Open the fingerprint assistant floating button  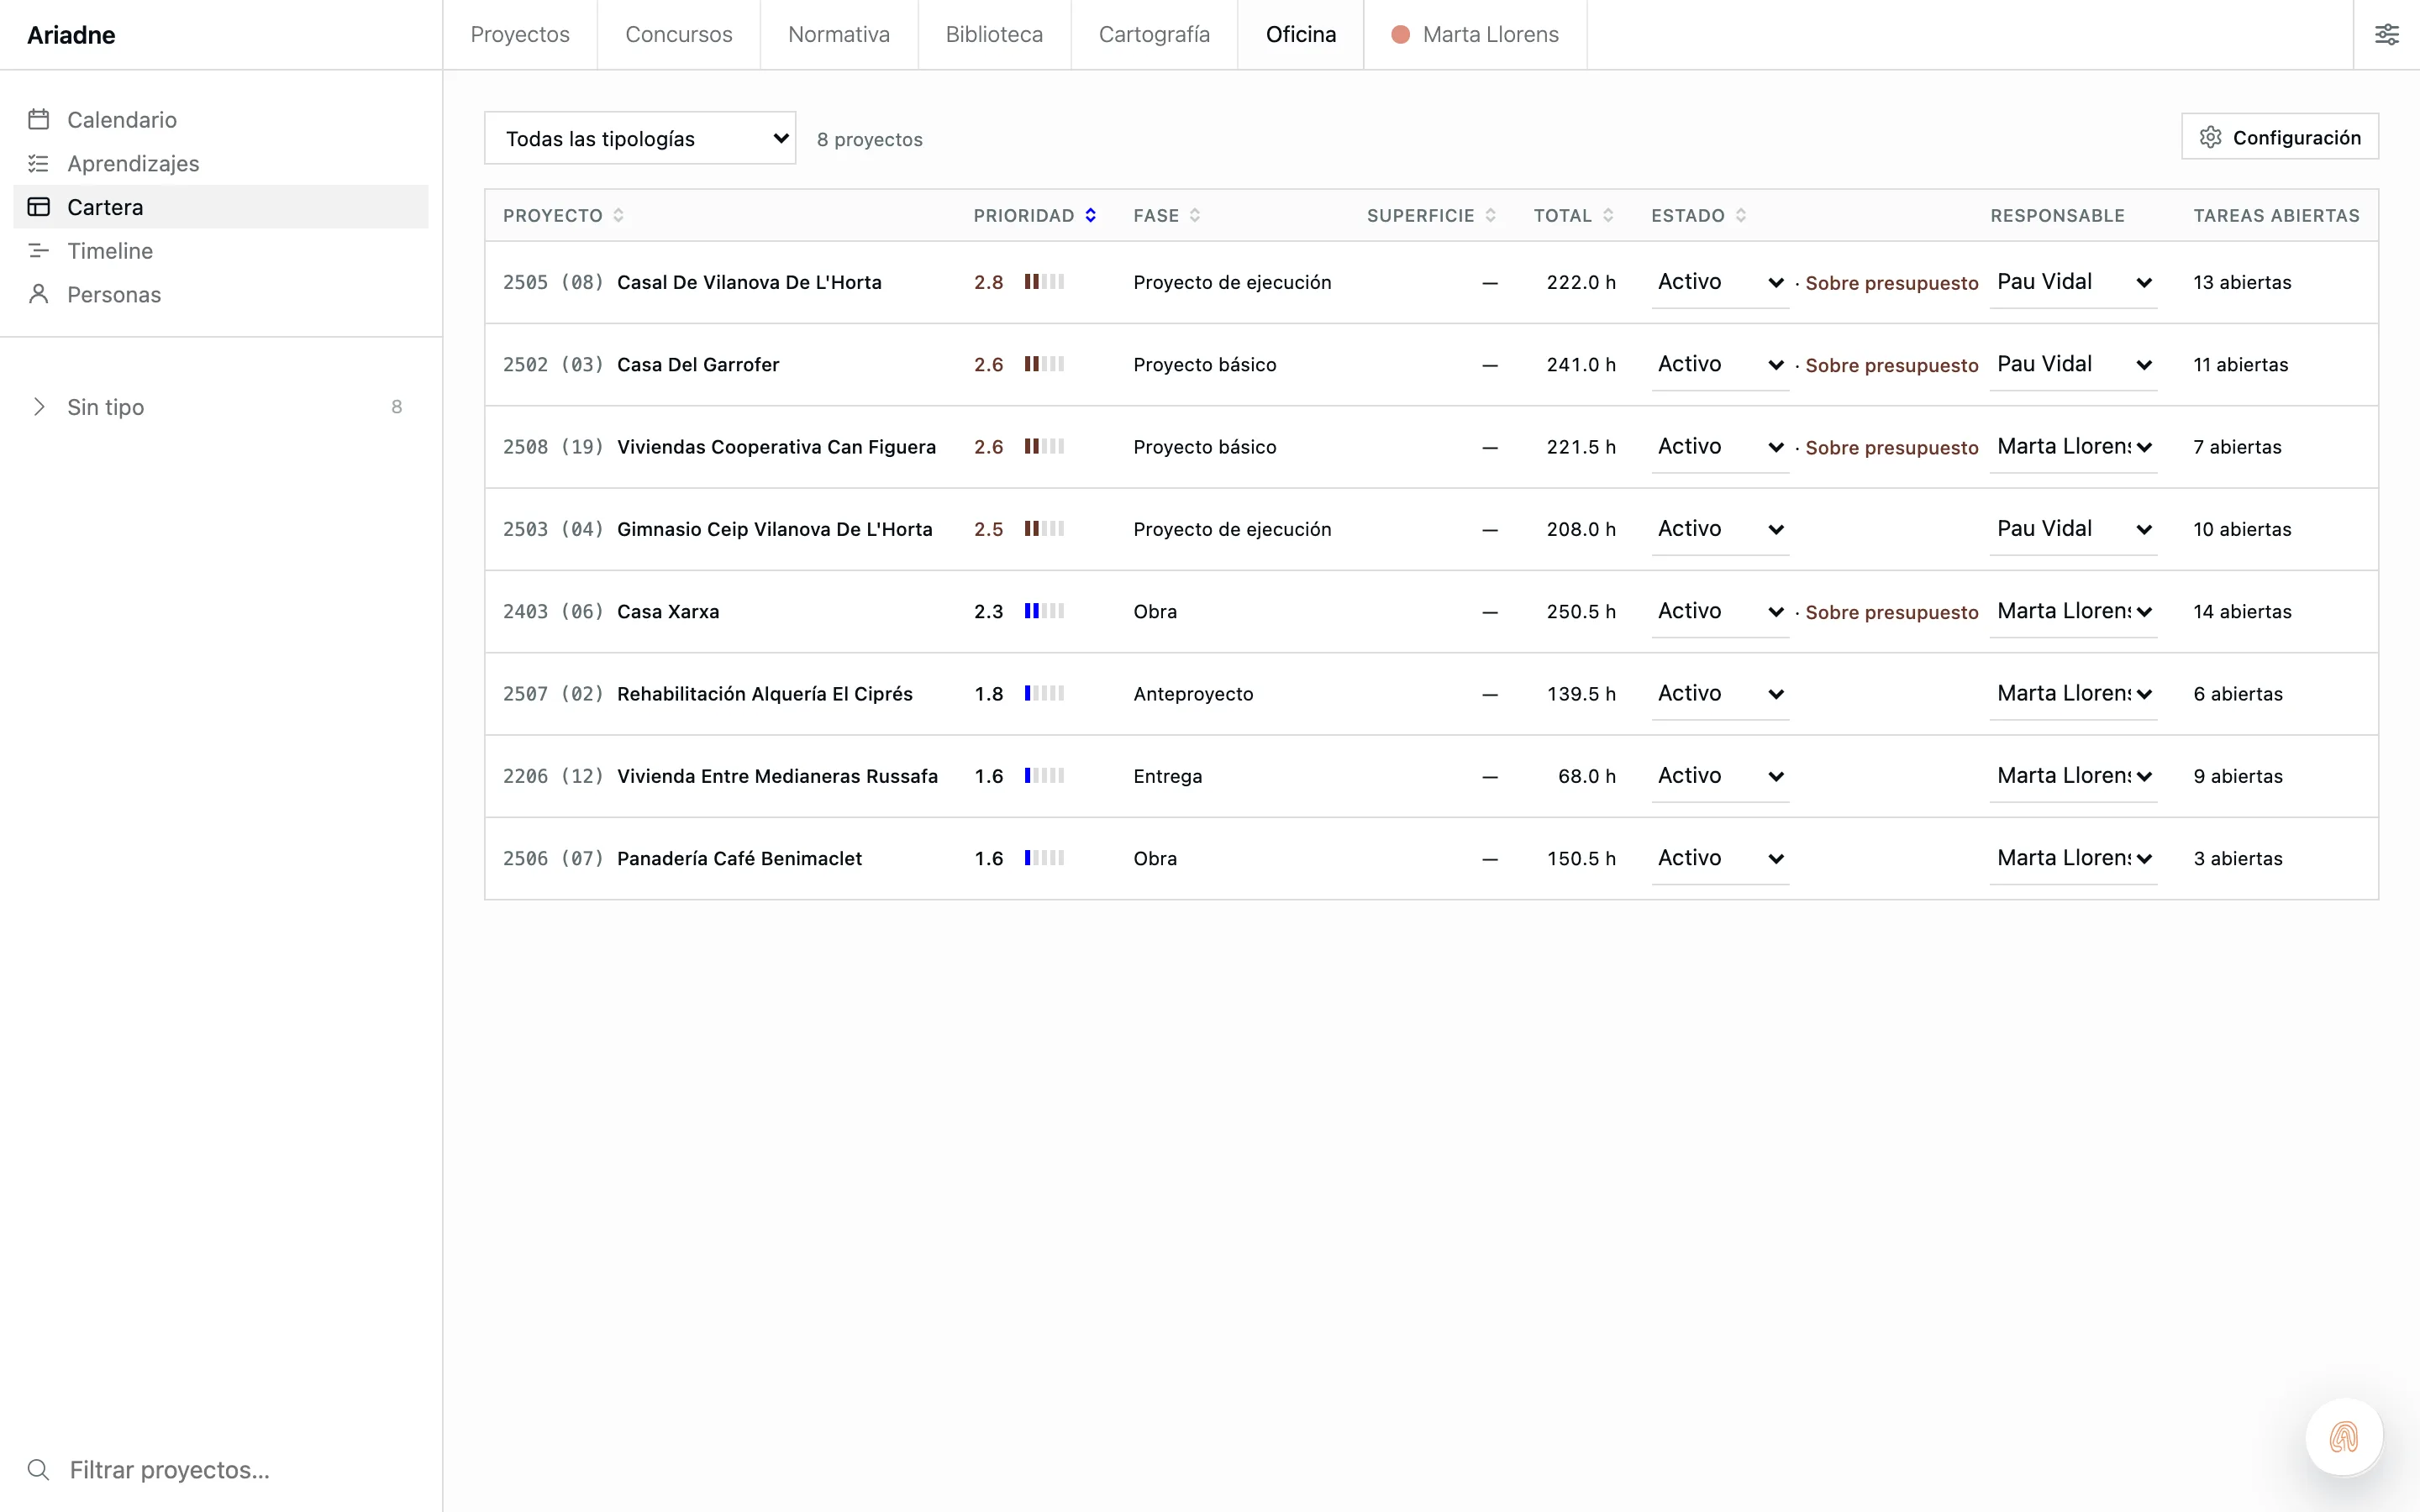[2344, 1437]
